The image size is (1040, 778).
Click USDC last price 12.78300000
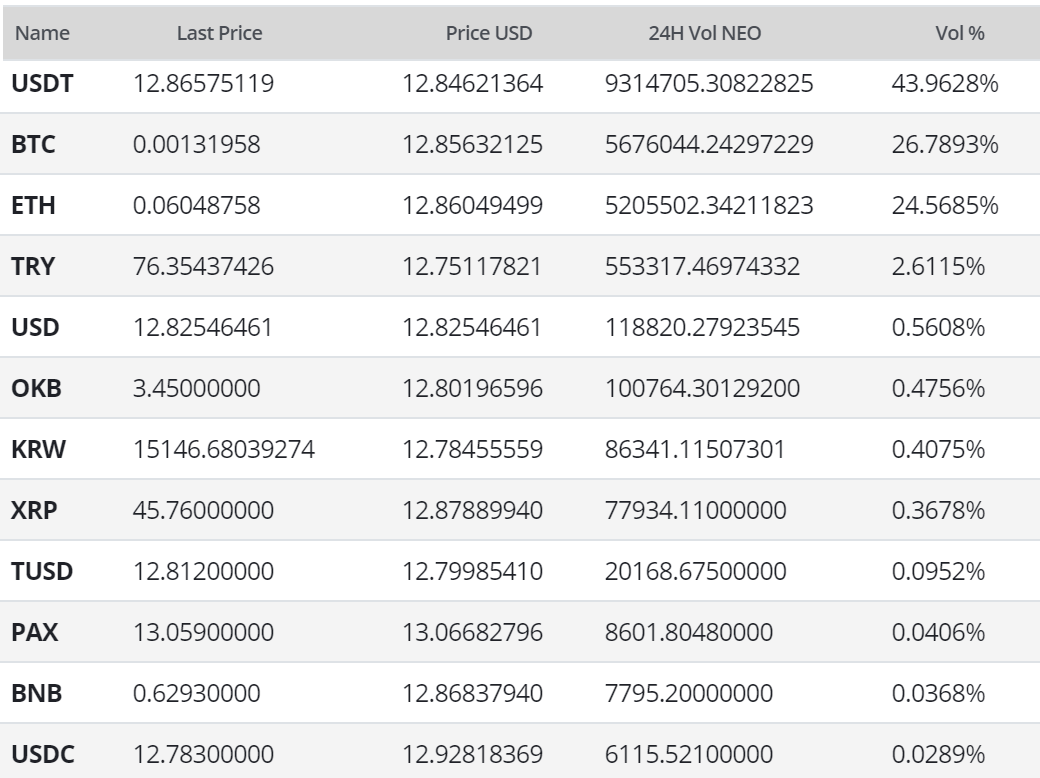click(x=204, y=755)
